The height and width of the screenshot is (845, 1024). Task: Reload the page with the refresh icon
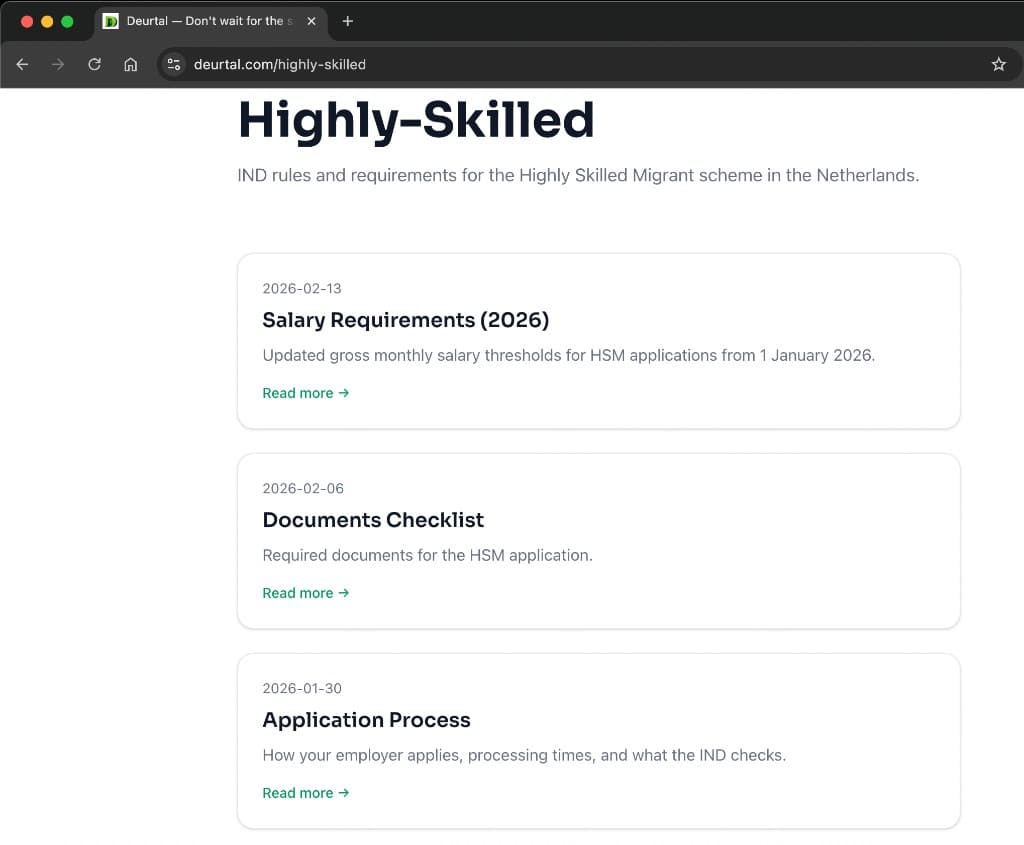(x=93, y=64)
